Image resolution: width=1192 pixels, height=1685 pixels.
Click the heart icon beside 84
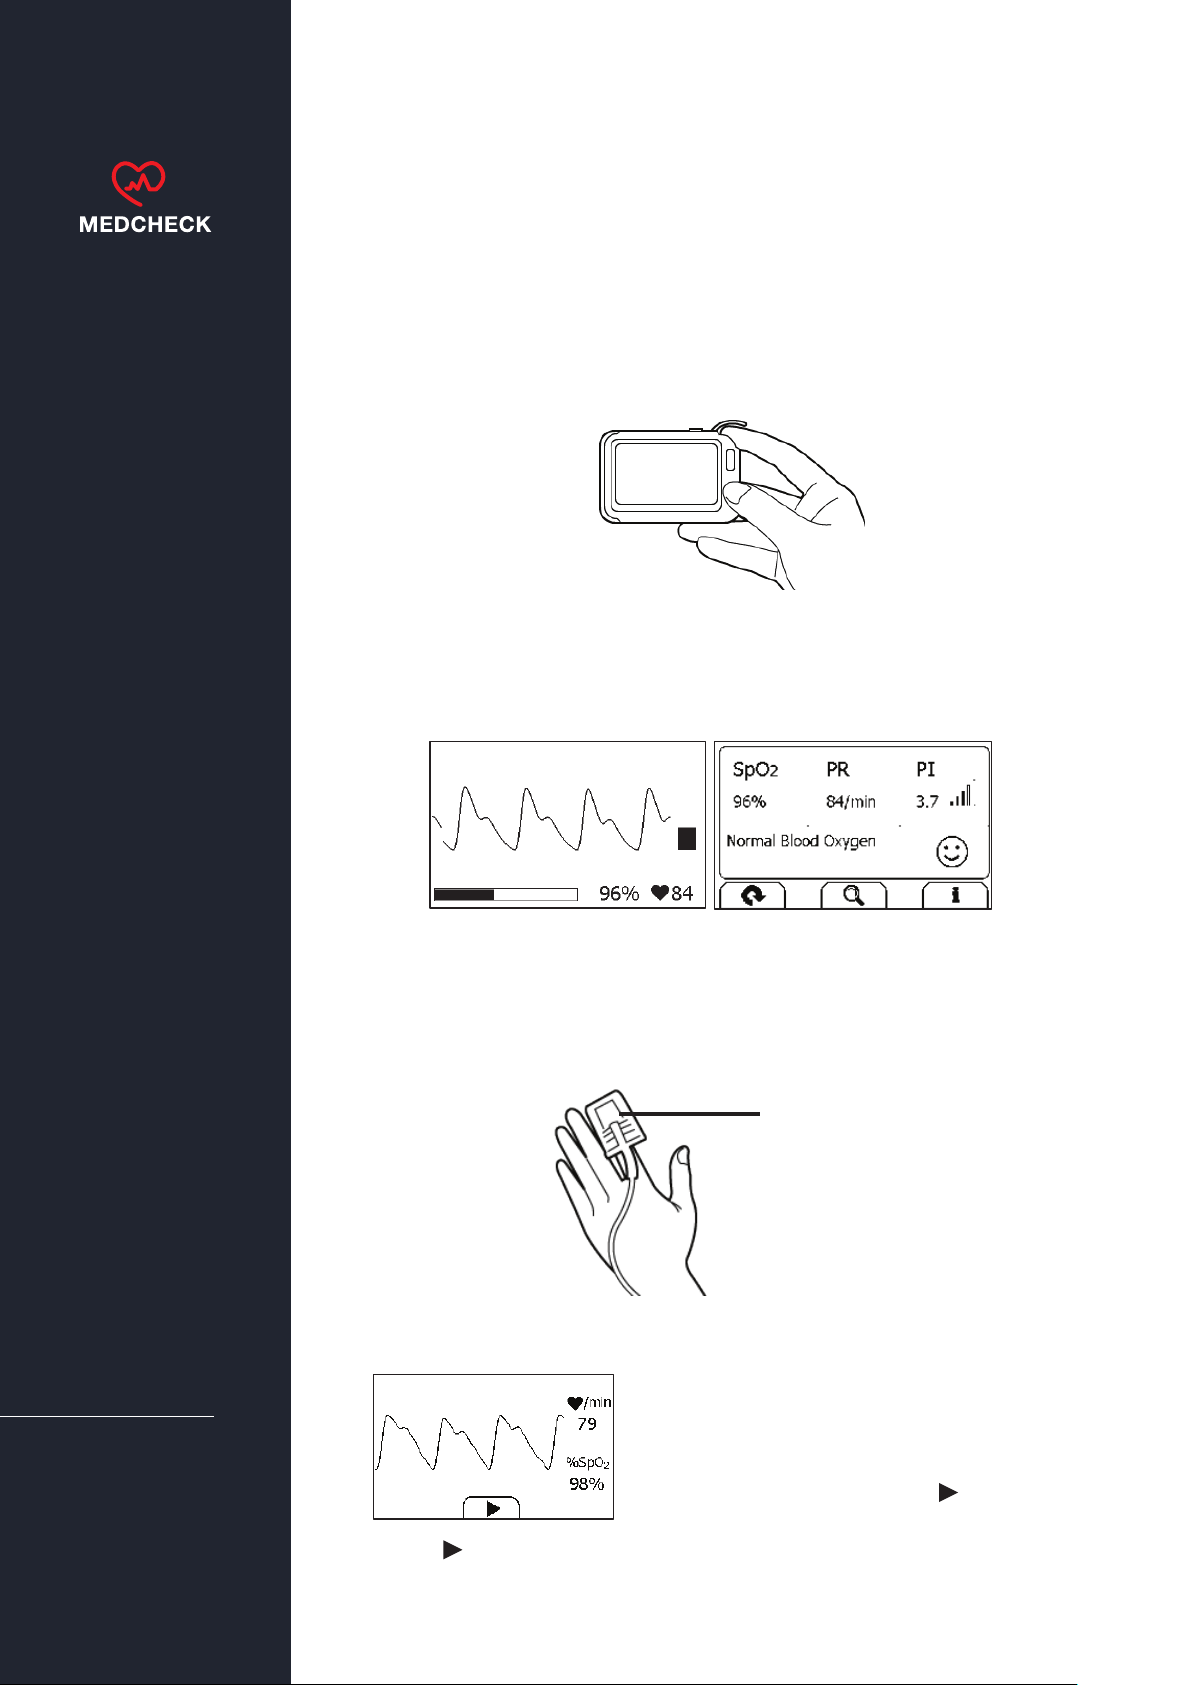pos(660,893)
